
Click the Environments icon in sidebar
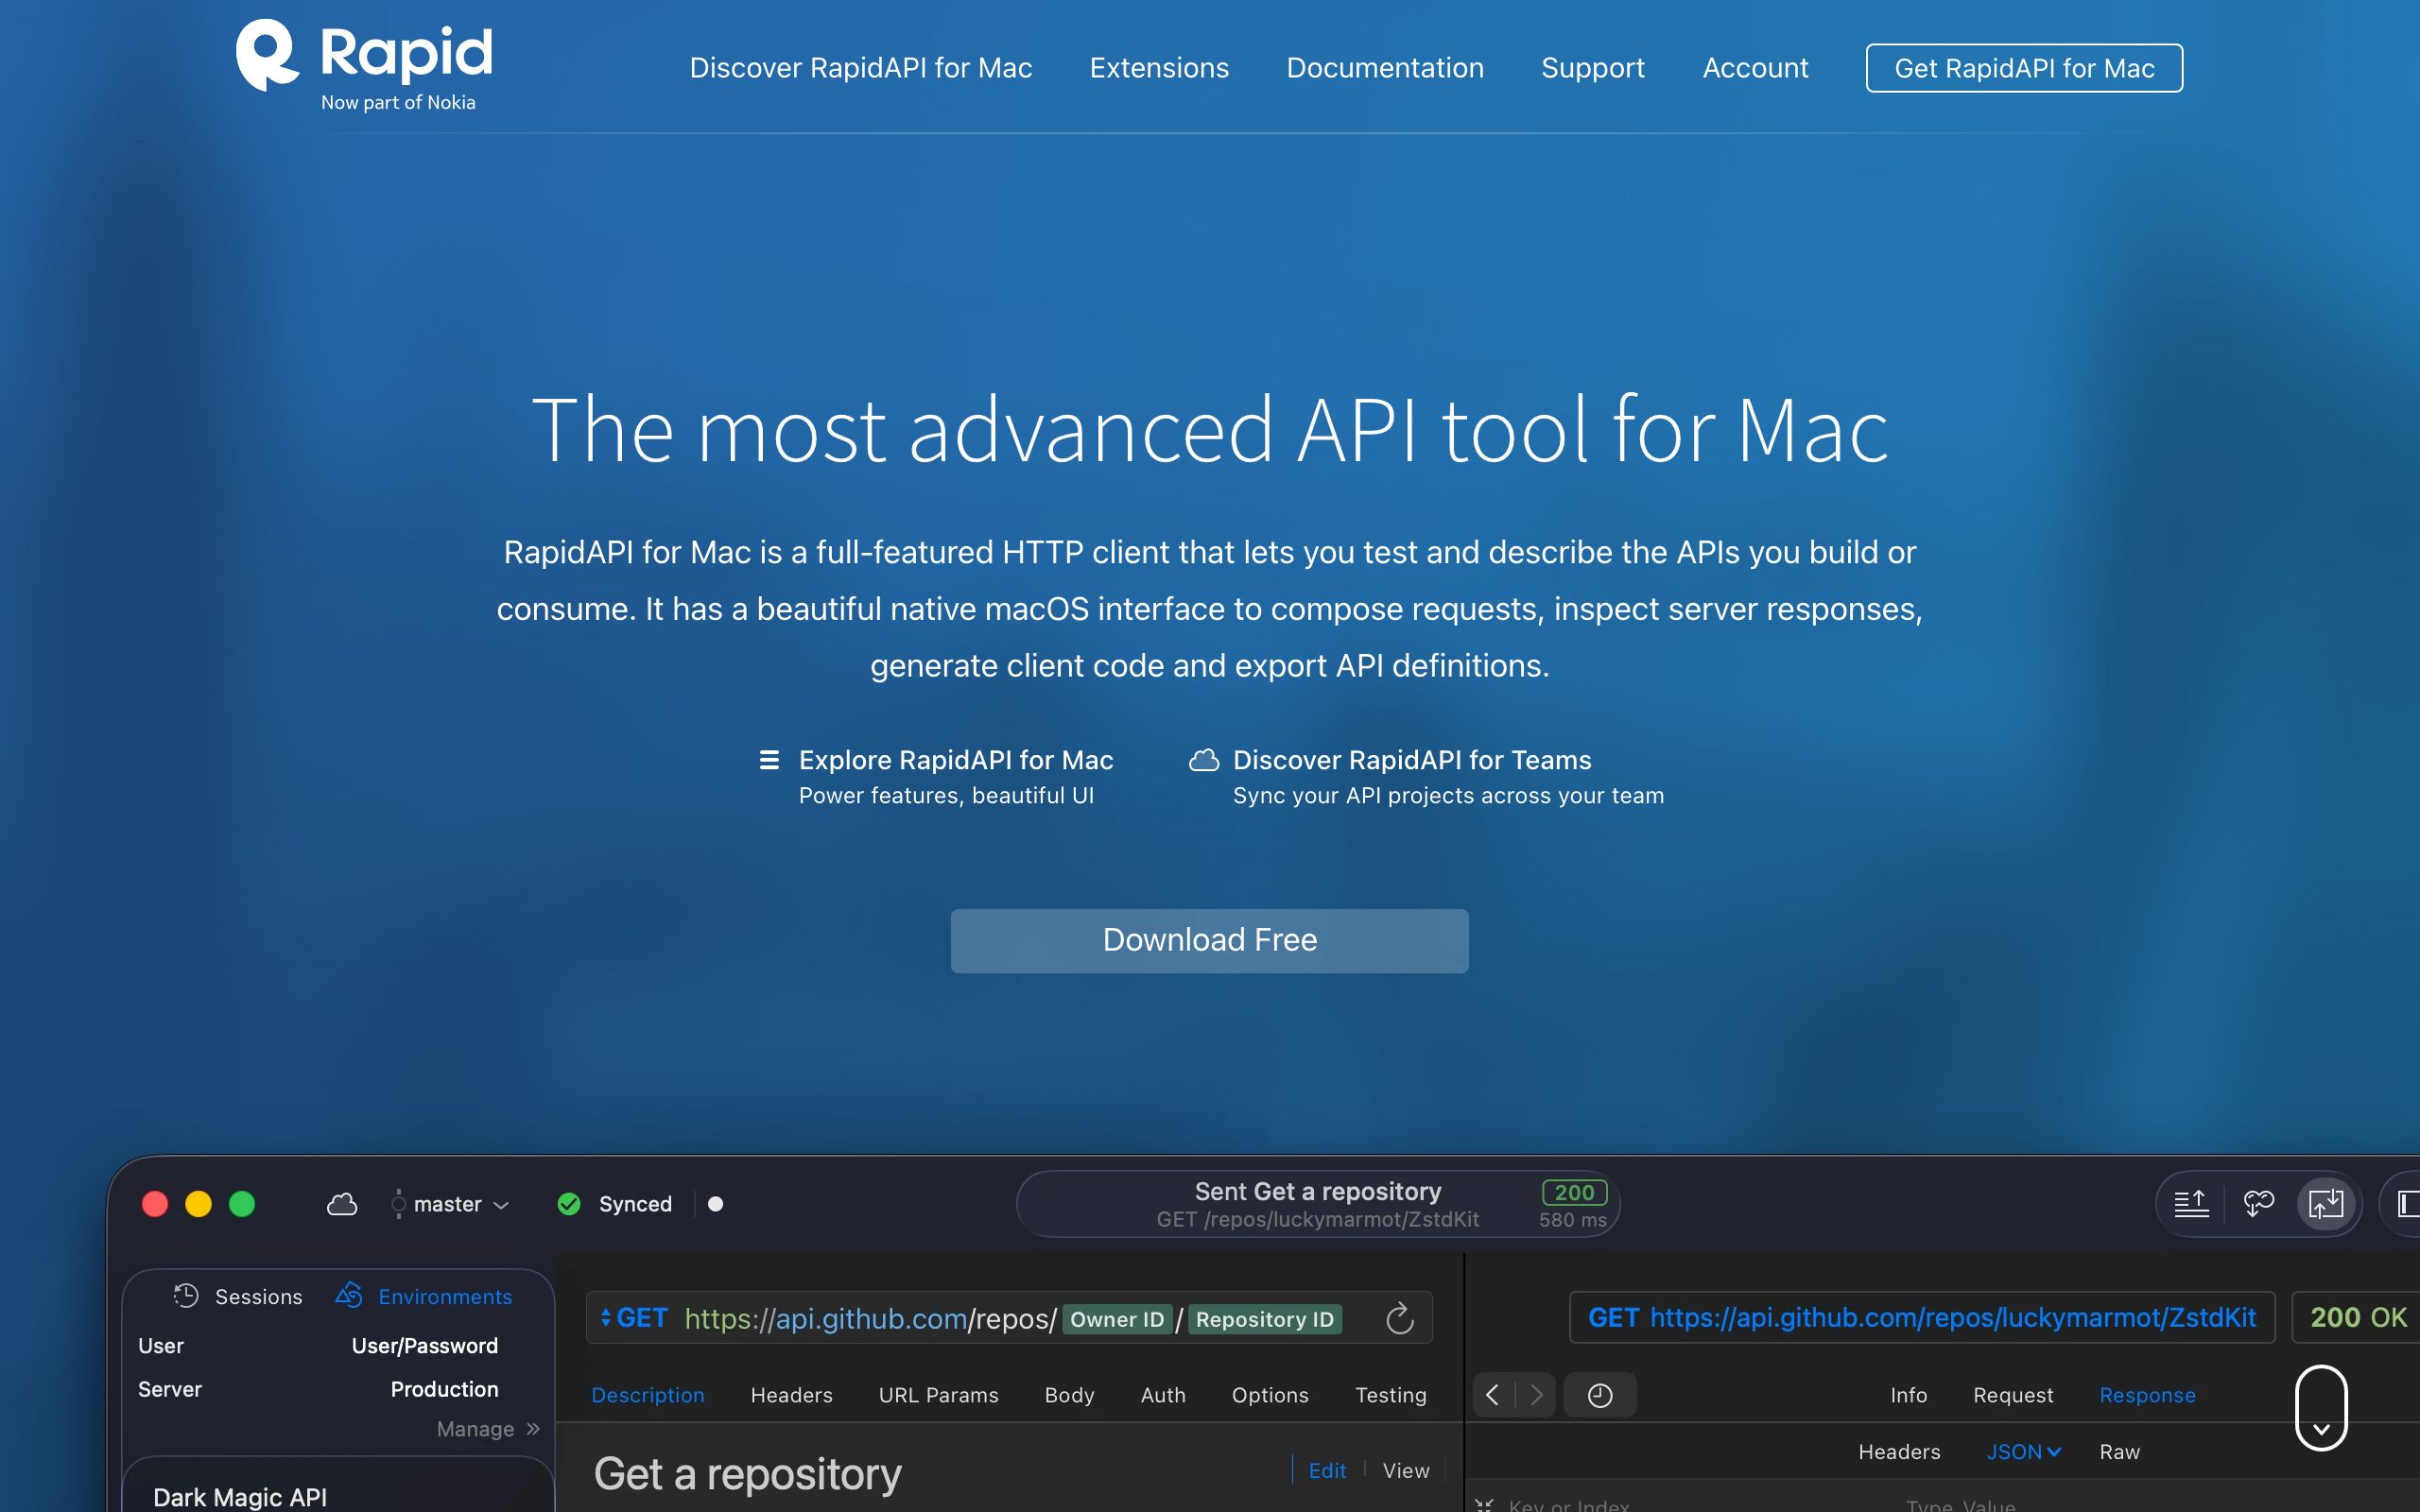click(x=349, y=1294)
